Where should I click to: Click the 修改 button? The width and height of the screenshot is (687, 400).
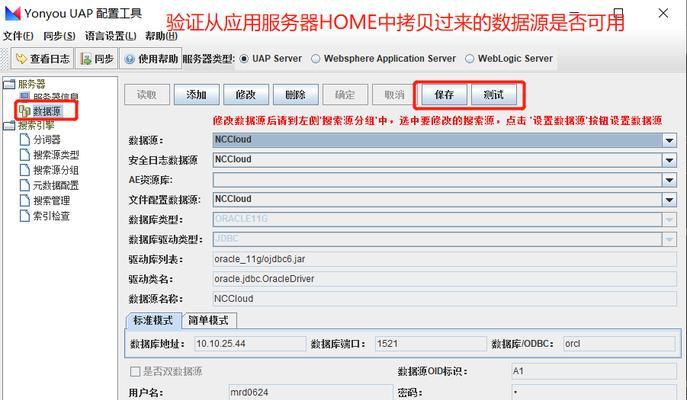tap(246, 95)
